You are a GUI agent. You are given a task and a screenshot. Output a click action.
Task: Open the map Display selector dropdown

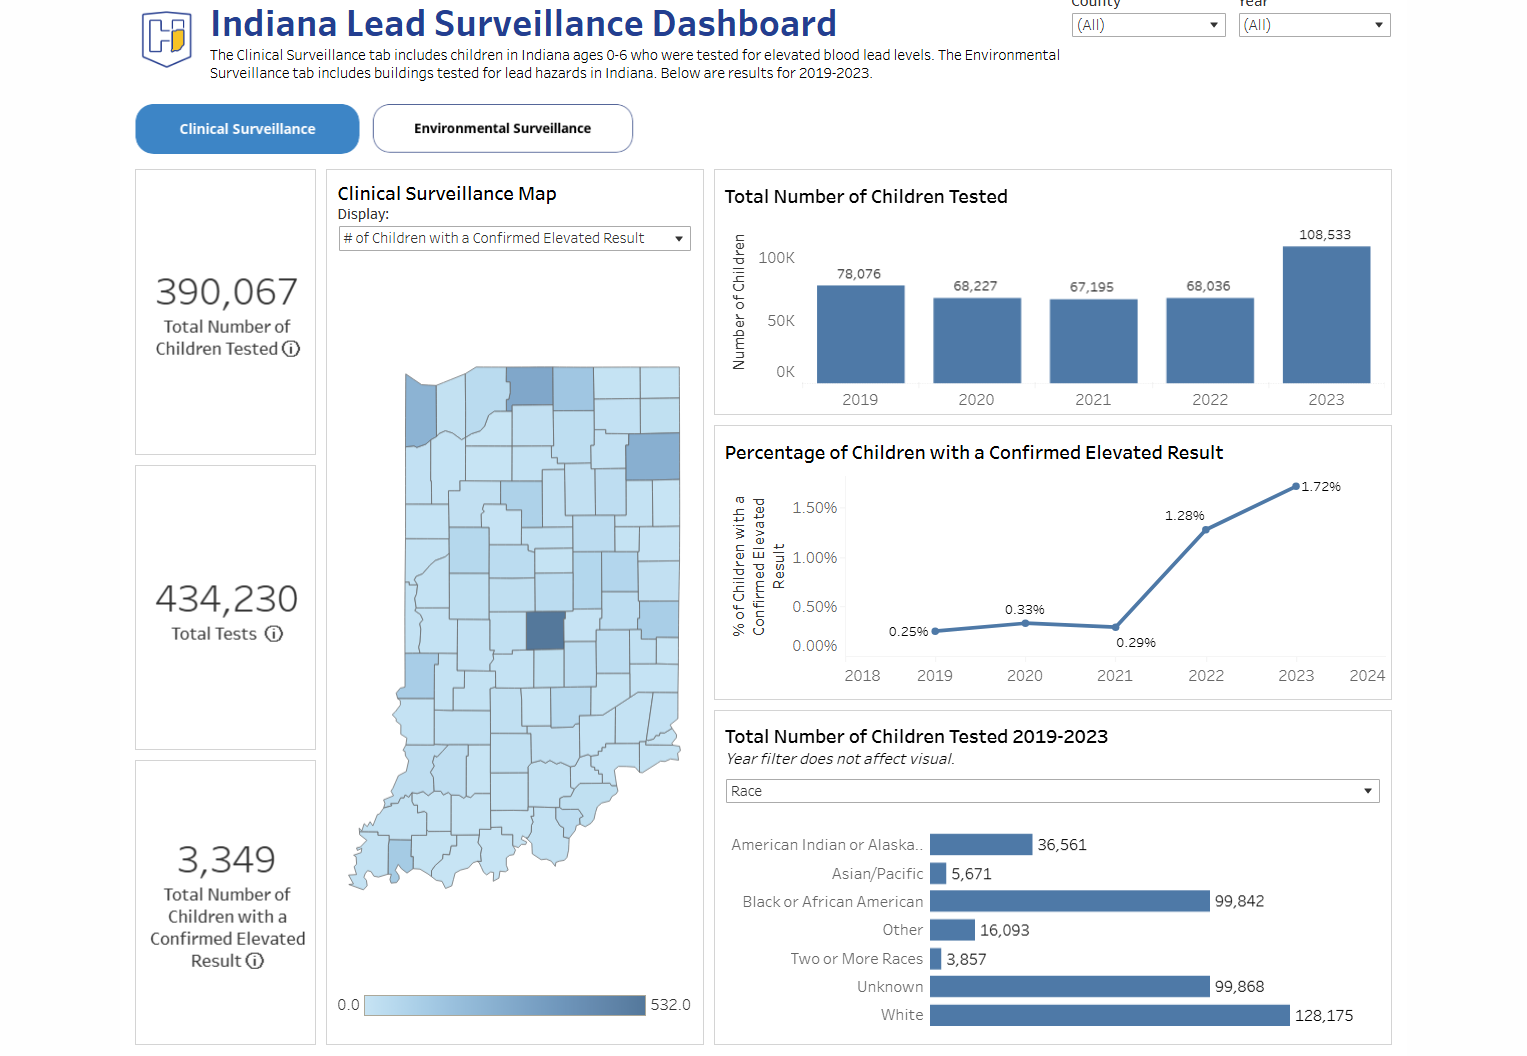click(679, 238)
